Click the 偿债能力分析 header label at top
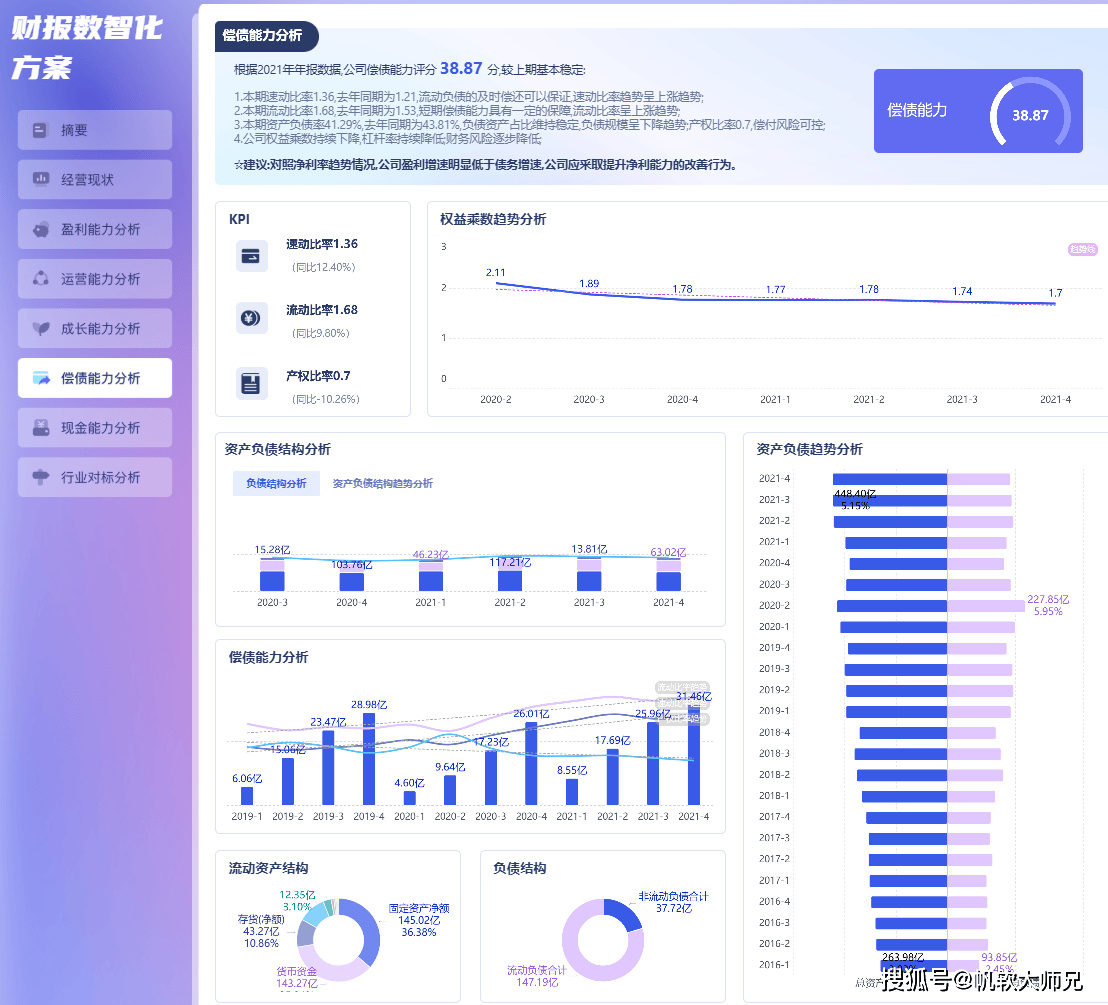This screenshot has width=1108, height=1005. pos(262,36)
